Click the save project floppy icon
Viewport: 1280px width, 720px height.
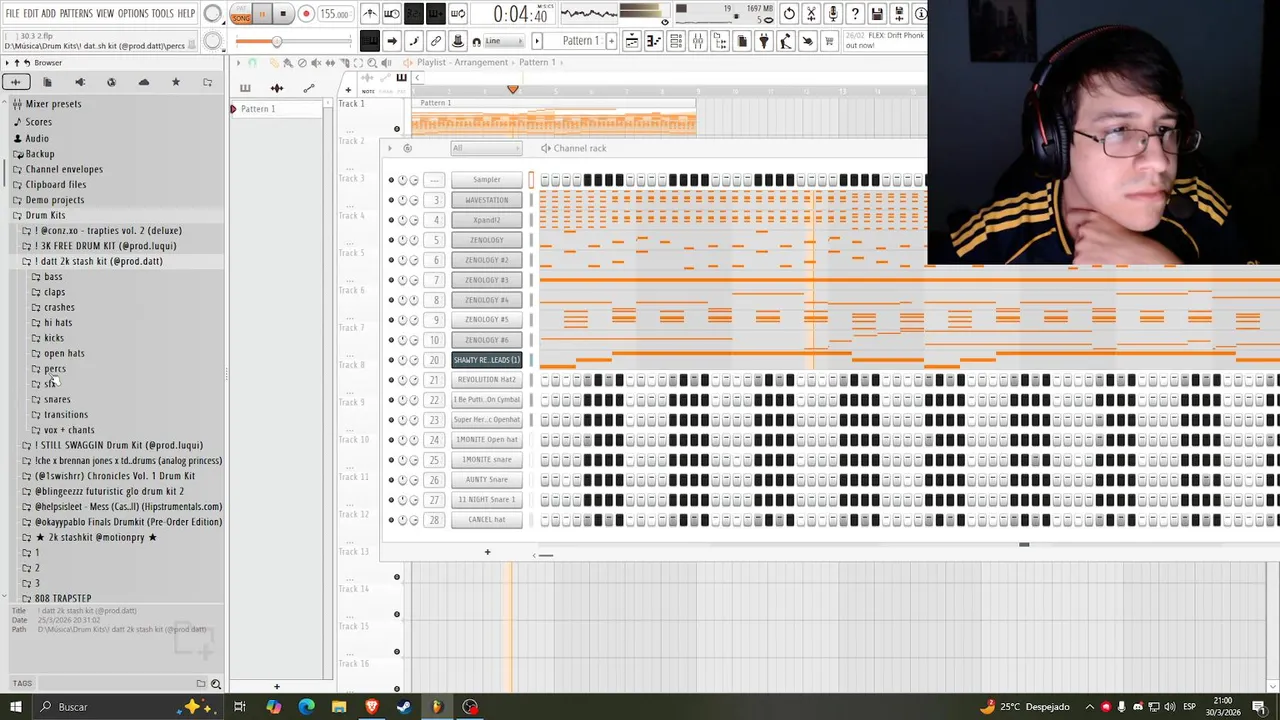[x=877, y=14]
